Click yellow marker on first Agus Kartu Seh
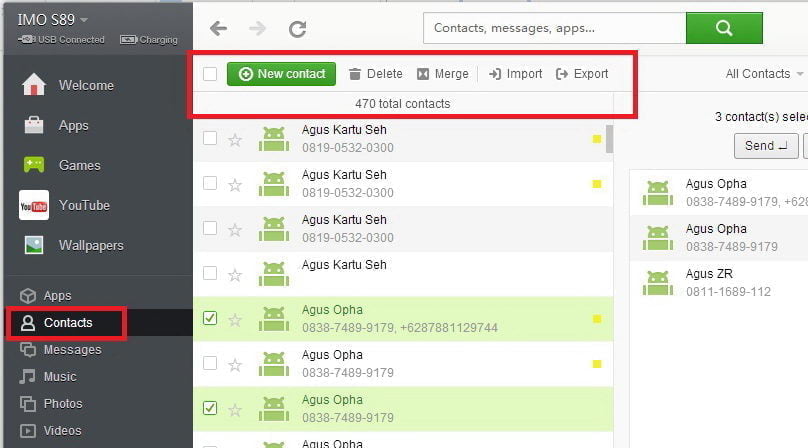The width and height of the screenshot is (808, 448). tap(597, 139)
